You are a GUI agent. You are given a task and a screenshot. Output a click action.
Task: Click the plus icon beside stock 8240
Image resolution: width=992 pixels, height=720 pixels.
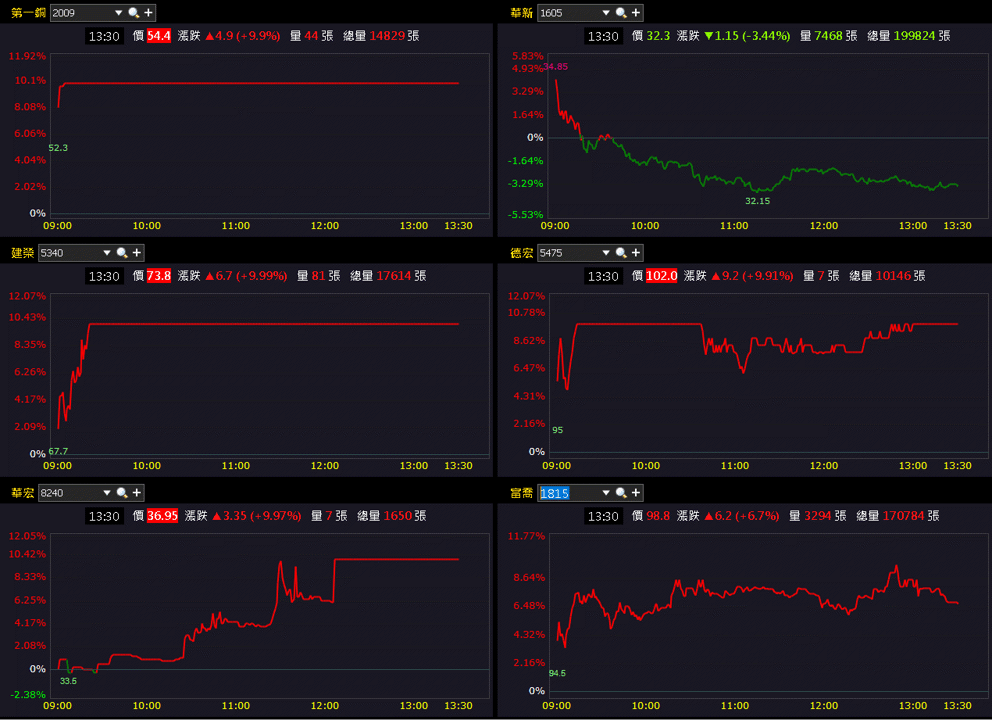137,493
